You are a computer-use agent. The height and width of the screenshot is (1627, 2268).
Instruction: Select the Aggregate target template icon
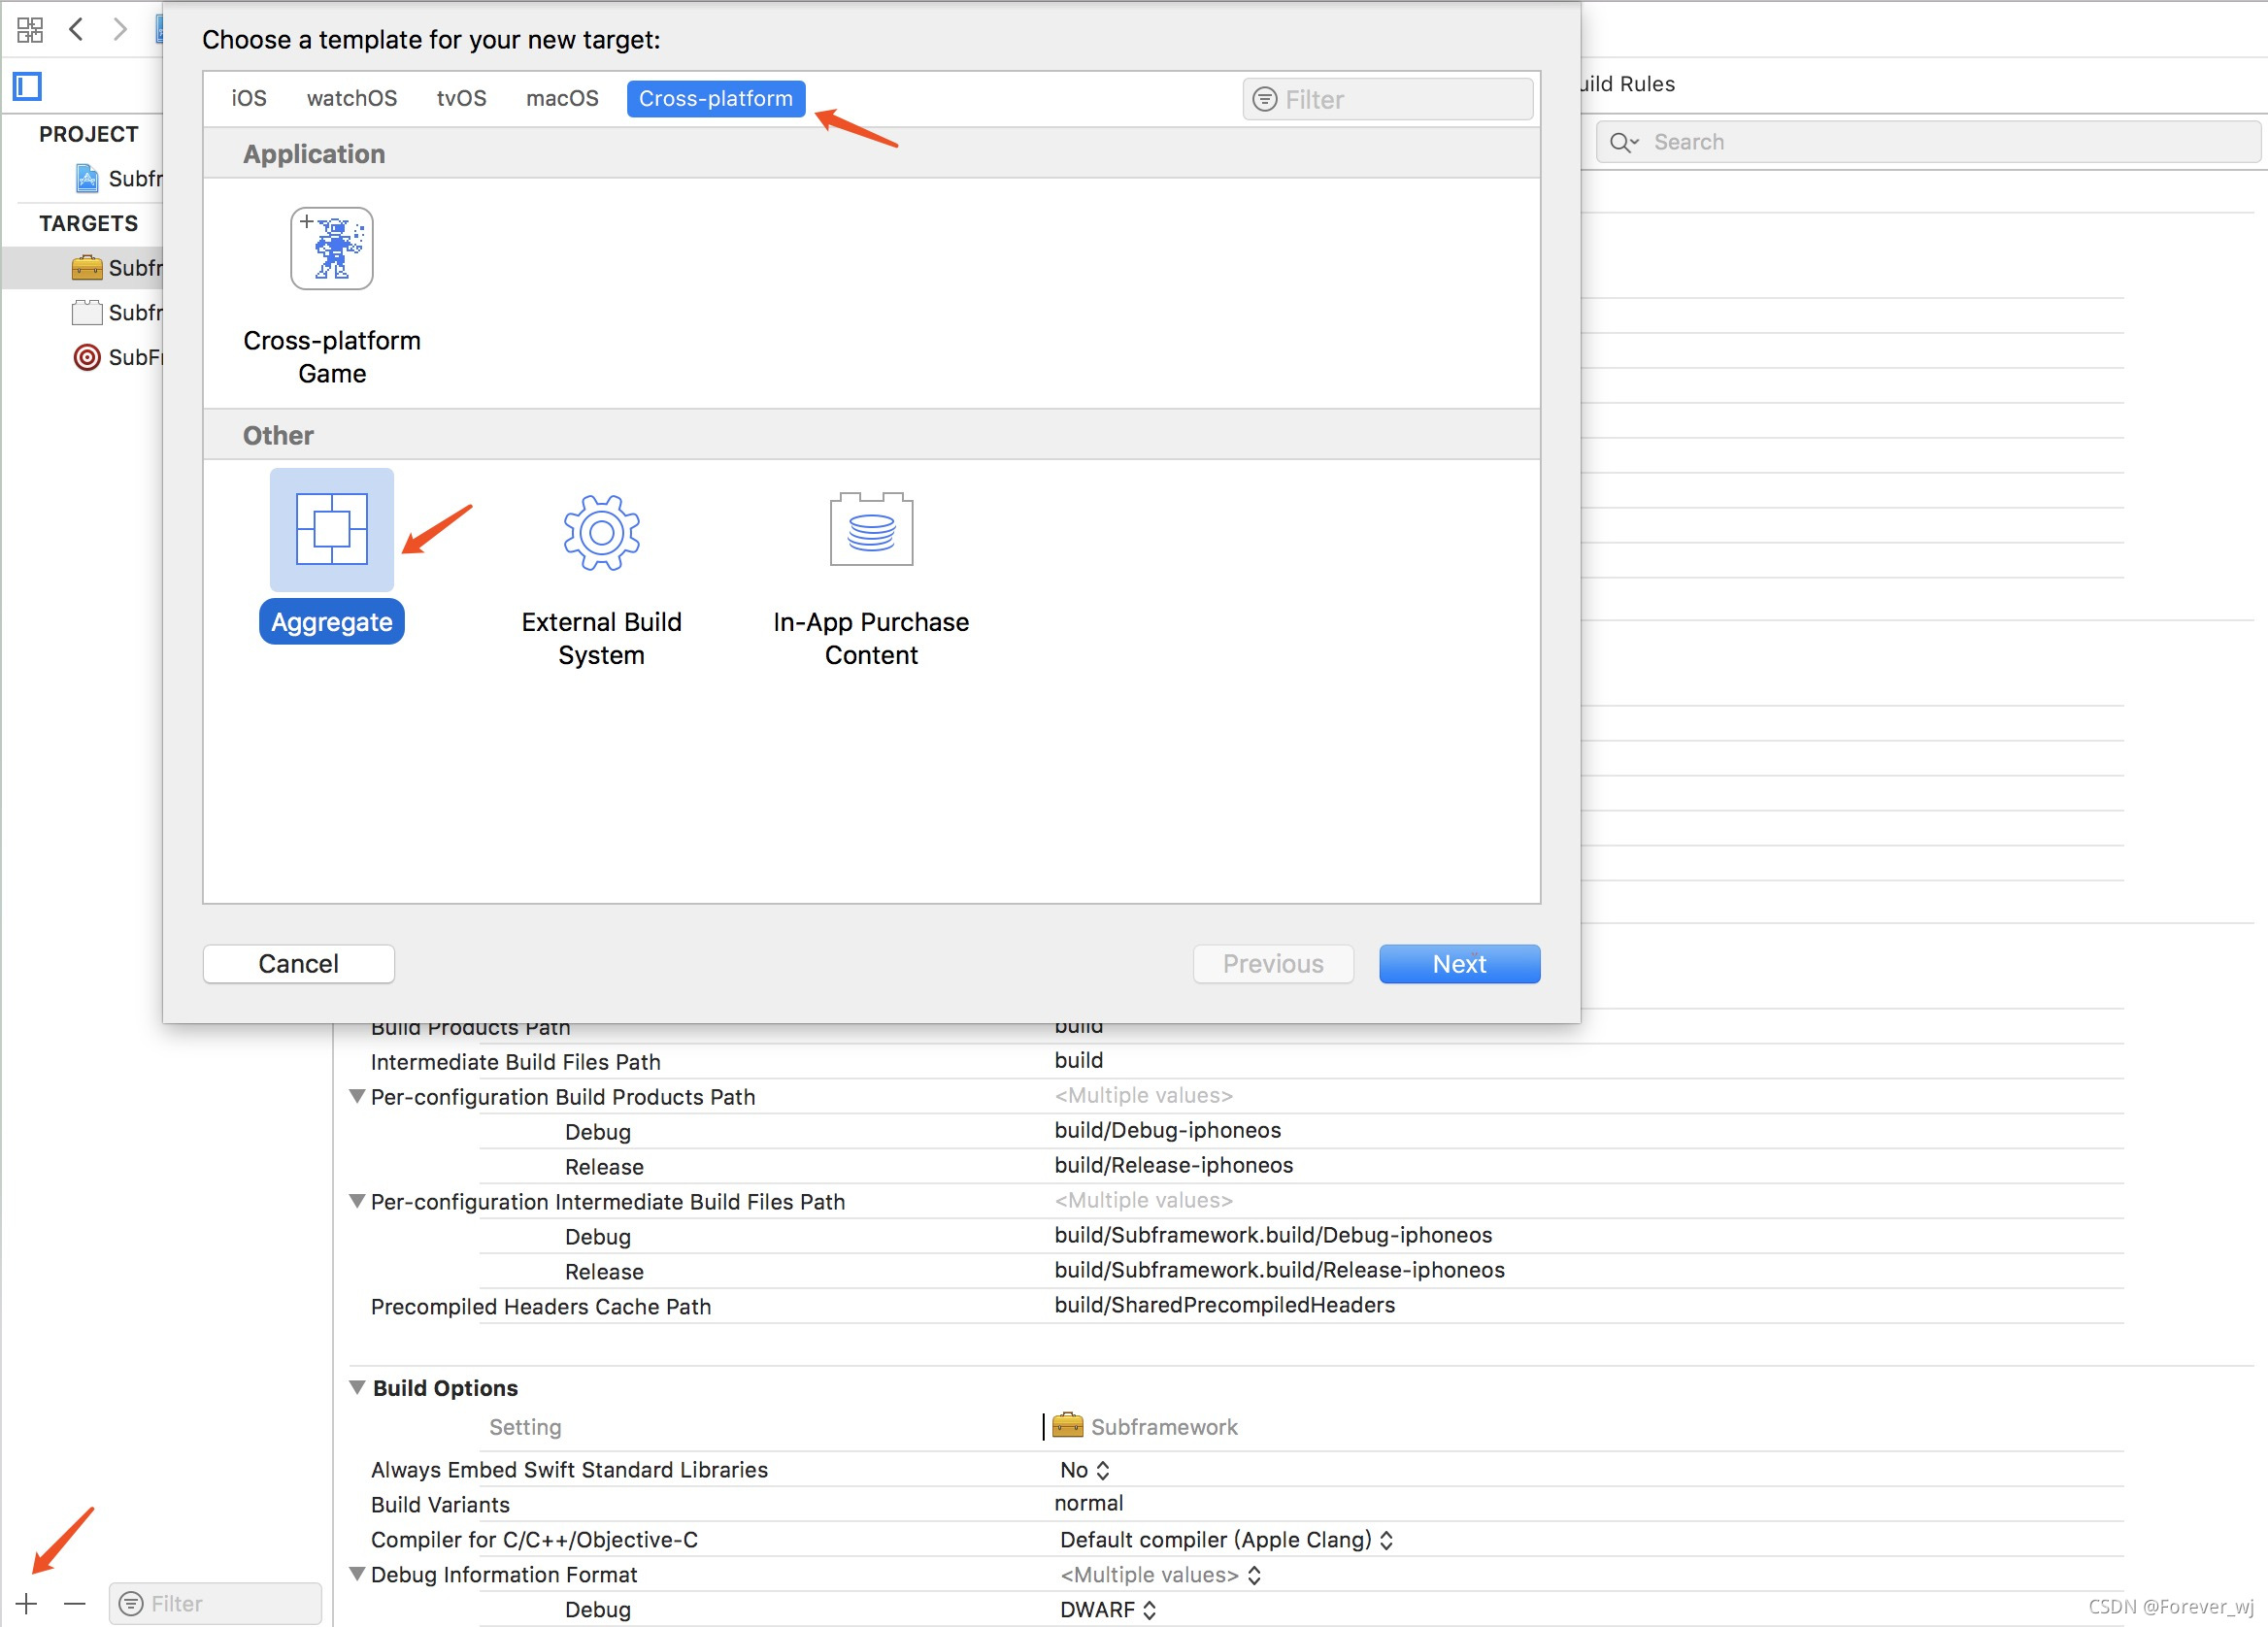tap(331, 530)
